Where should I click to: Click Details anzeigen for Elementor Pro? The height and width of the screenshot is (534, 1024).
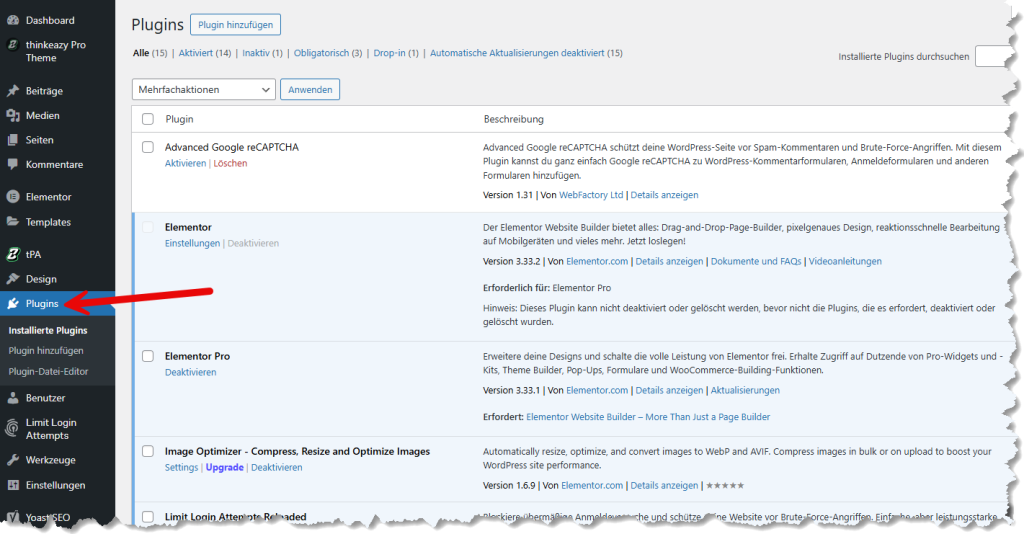tap(669, 390)
